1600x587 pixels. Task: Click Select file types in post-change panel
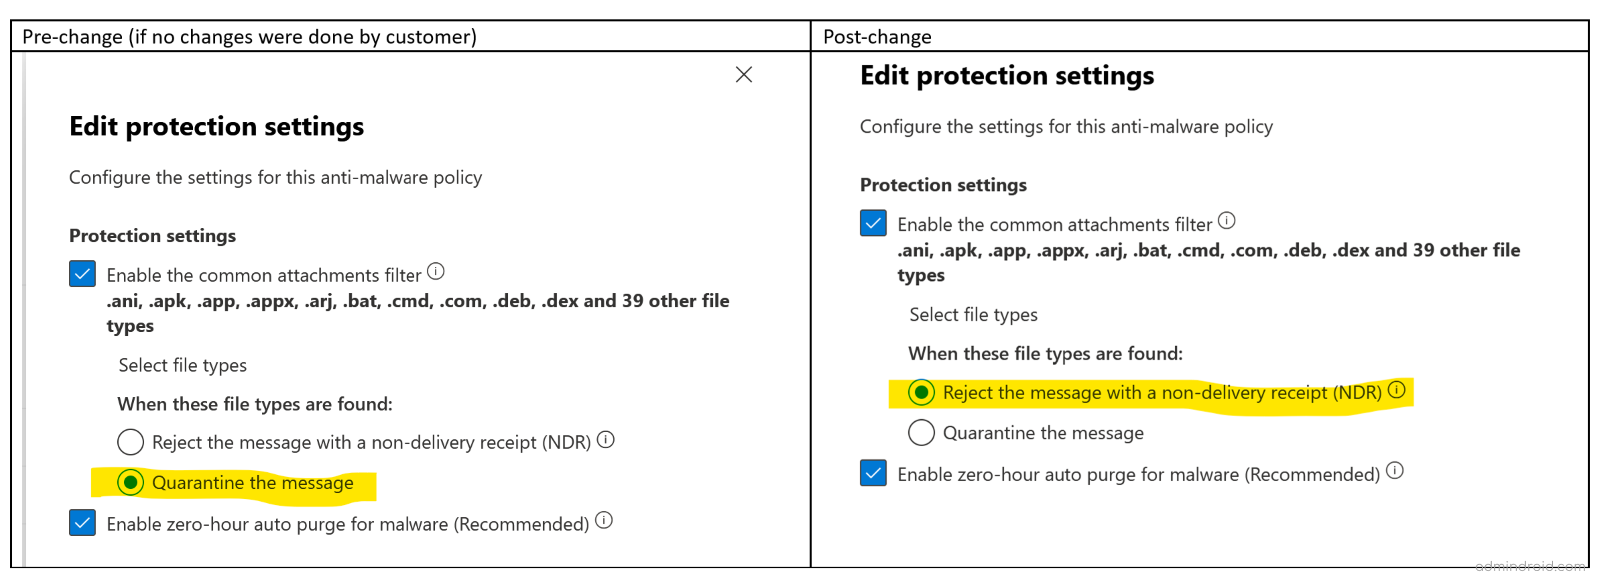pyautogui.click(x=975, y=314)
